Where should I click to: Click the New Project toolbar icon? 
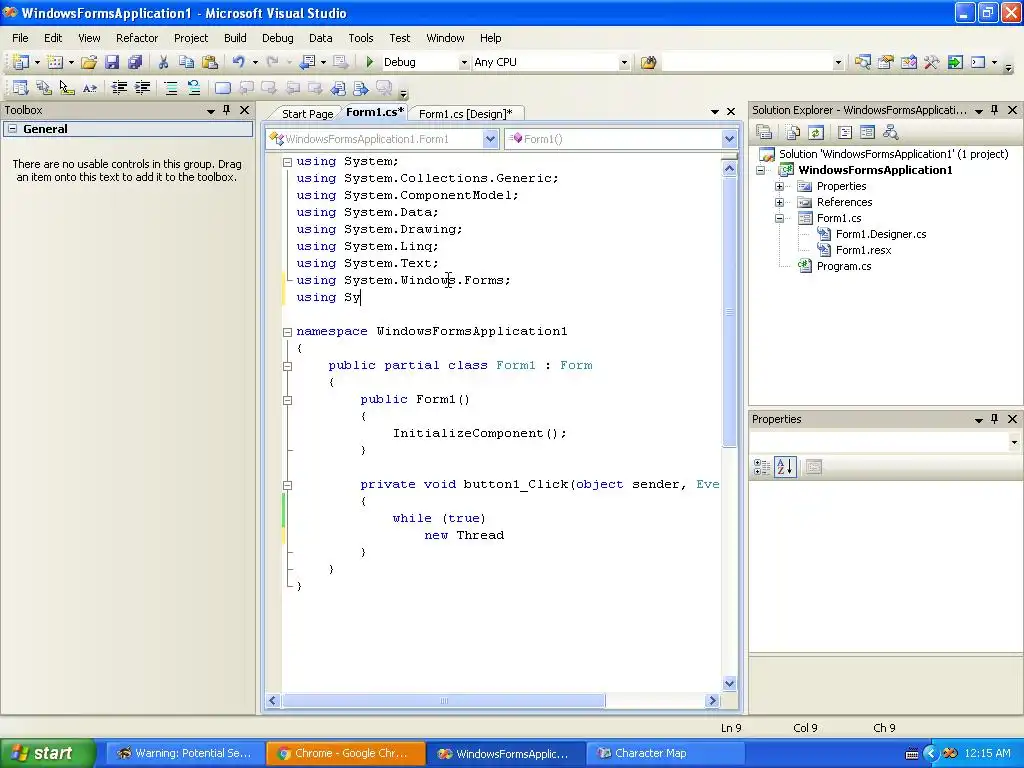(x=21, y=62)
